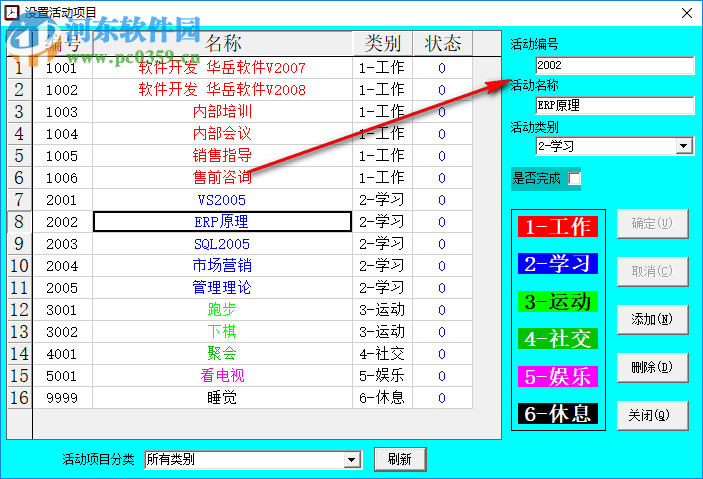Select the 市场营销 name cell
The width and height of the screenshot is (703, 479).
click(222, 266)
